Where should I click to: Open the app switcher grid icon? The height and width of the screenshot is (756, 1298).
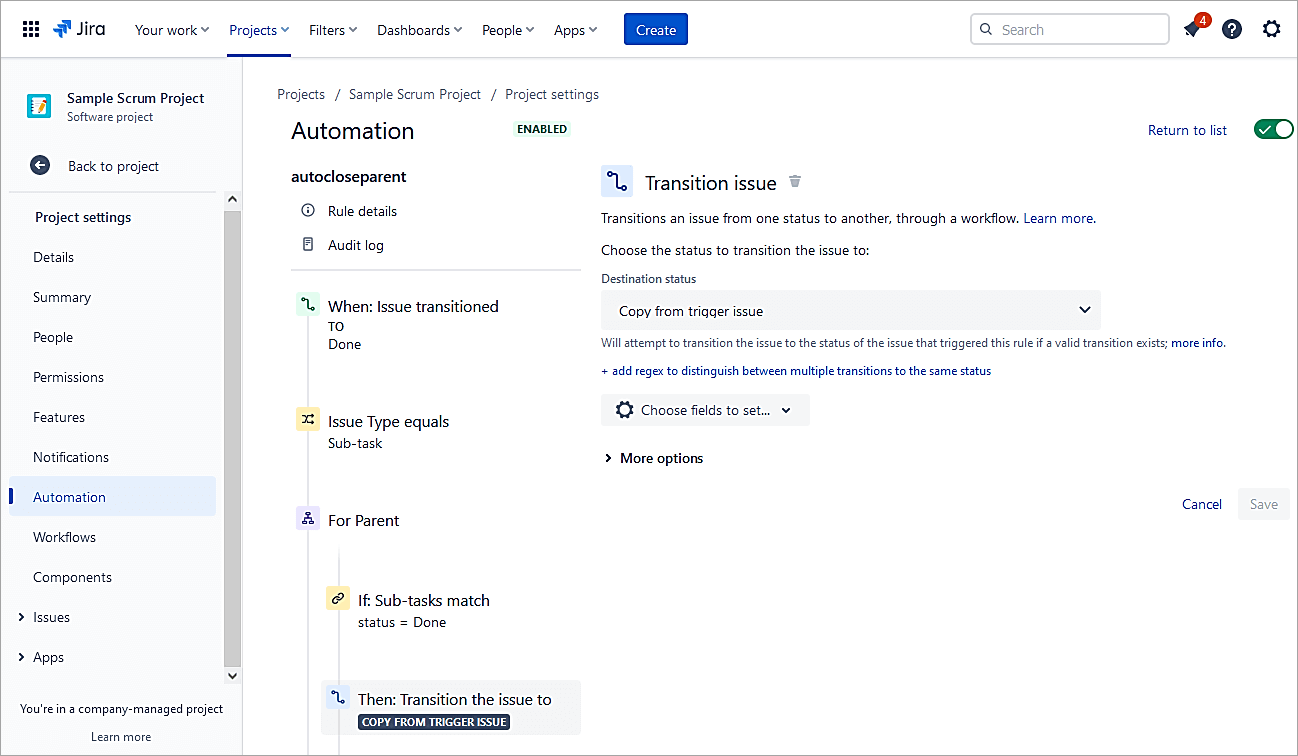[31, 30]
